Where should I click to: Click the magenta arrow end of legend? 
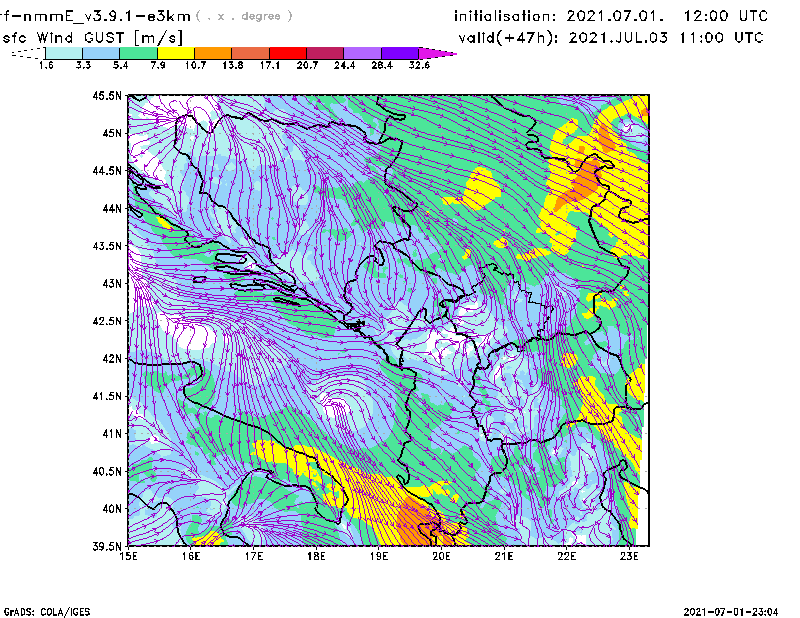(437, 53)
